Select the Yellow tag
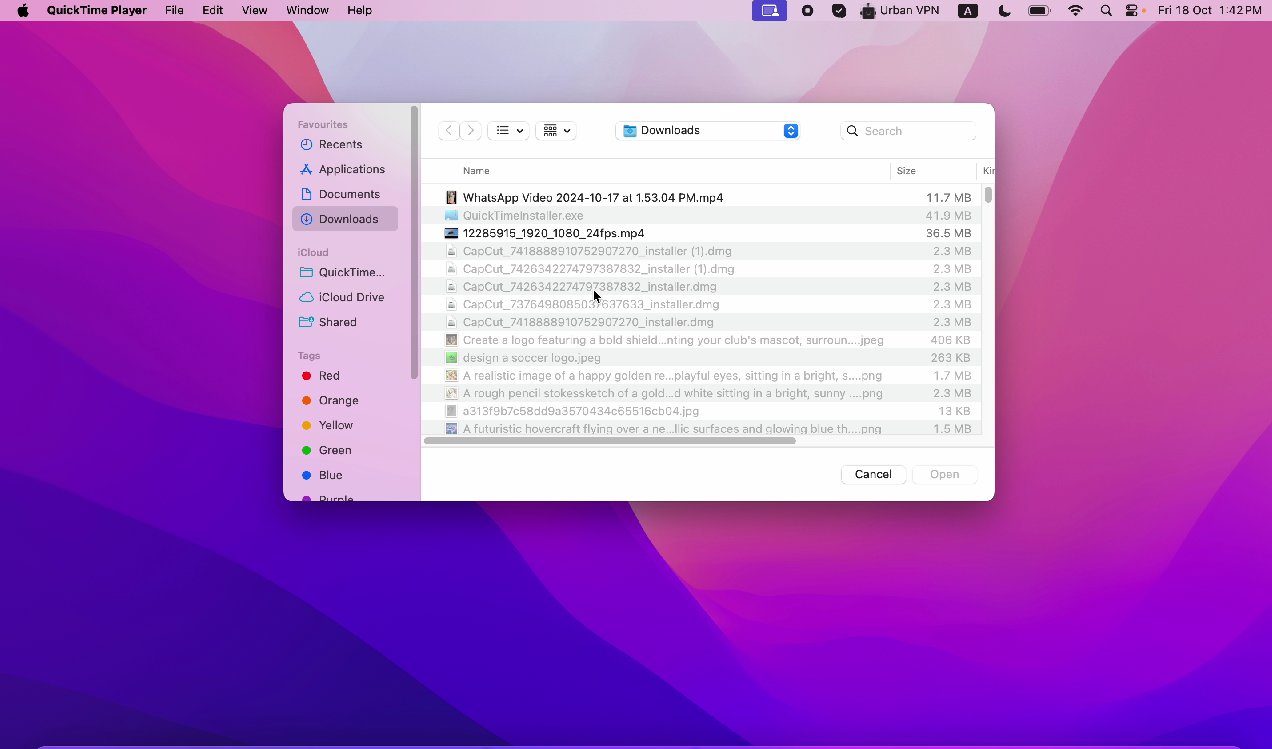 coord(345,425)
